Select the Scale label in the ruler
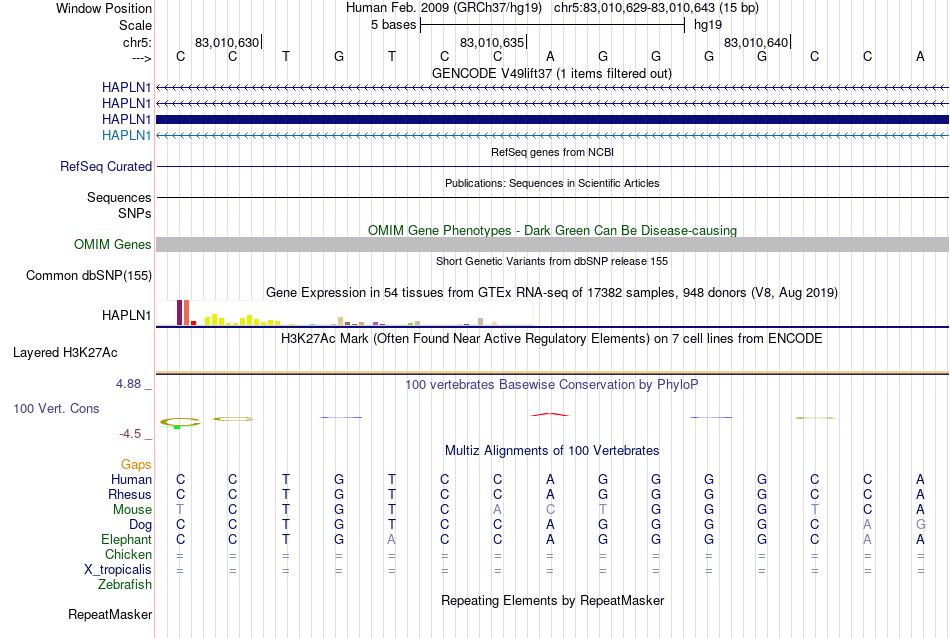The height and width of the screenshot is (638, 950). click(x=135, y=25)
